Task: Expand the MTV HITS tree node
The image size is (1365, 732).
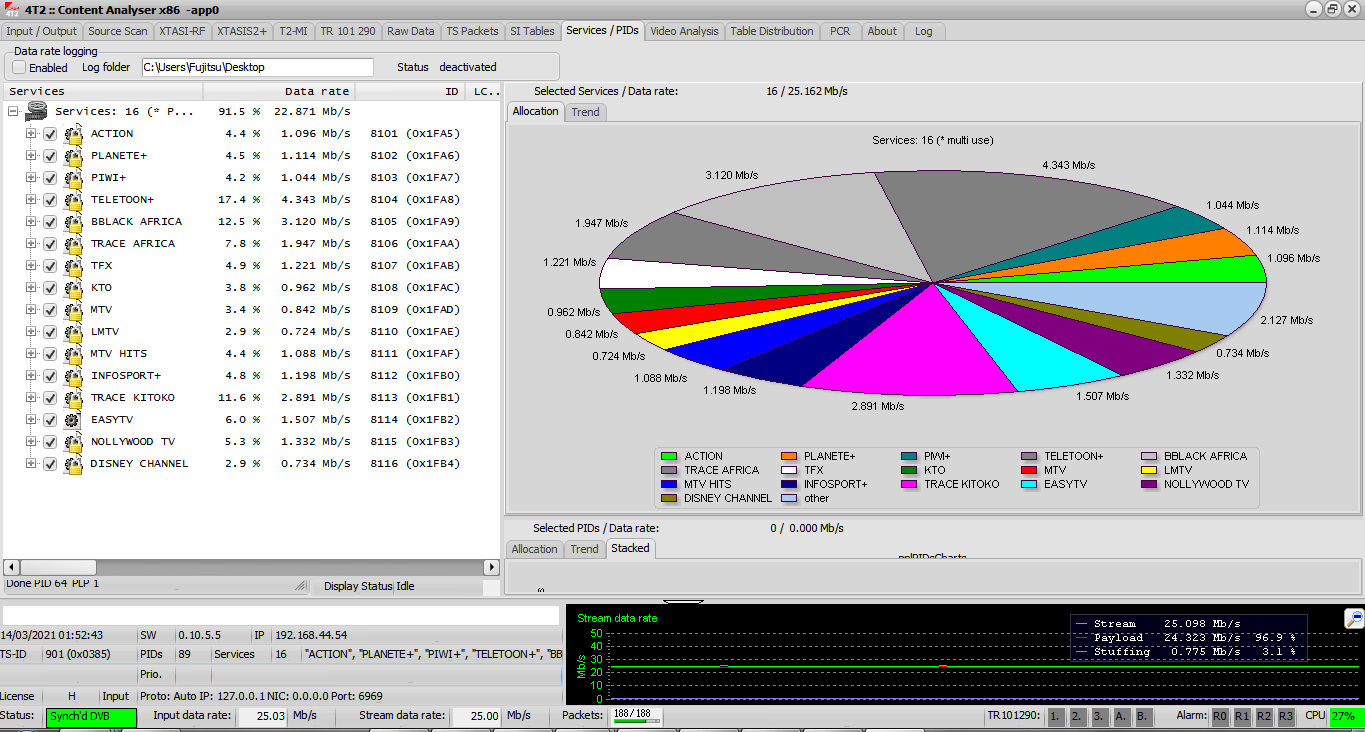Action: 31,354
